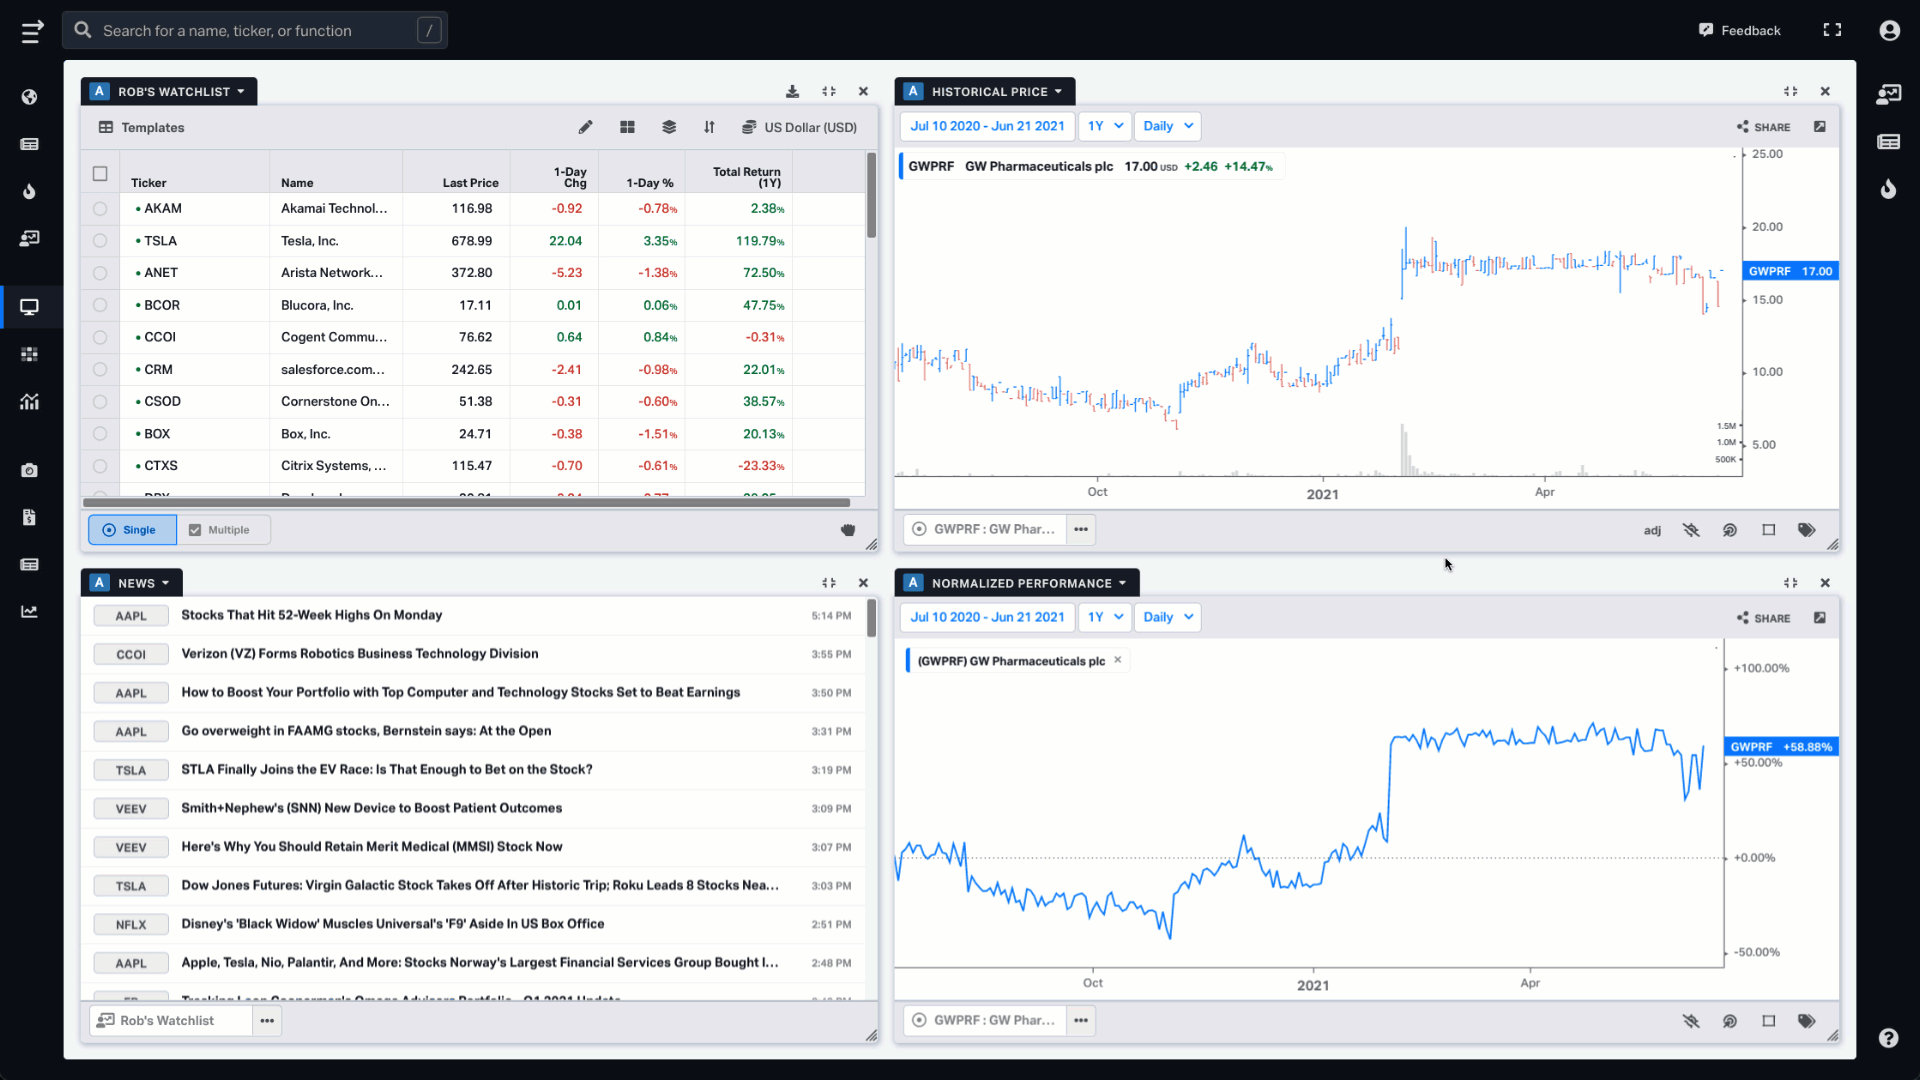
Task: Click the watchlist horizontal scrollbar
Action: coord(466,502)
